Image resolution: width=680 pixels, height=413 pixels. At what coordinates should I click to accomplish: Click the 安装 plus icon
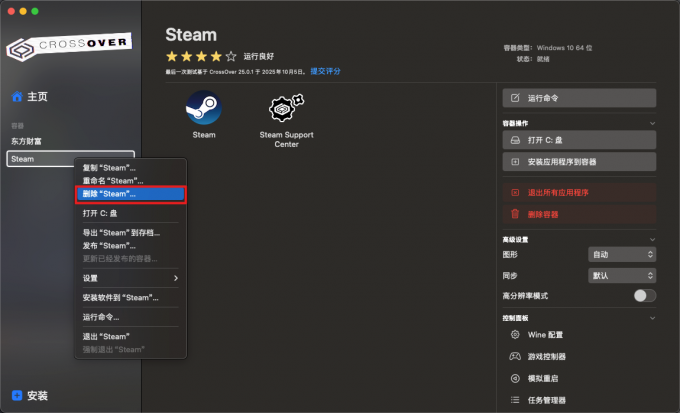click(17, 395)
